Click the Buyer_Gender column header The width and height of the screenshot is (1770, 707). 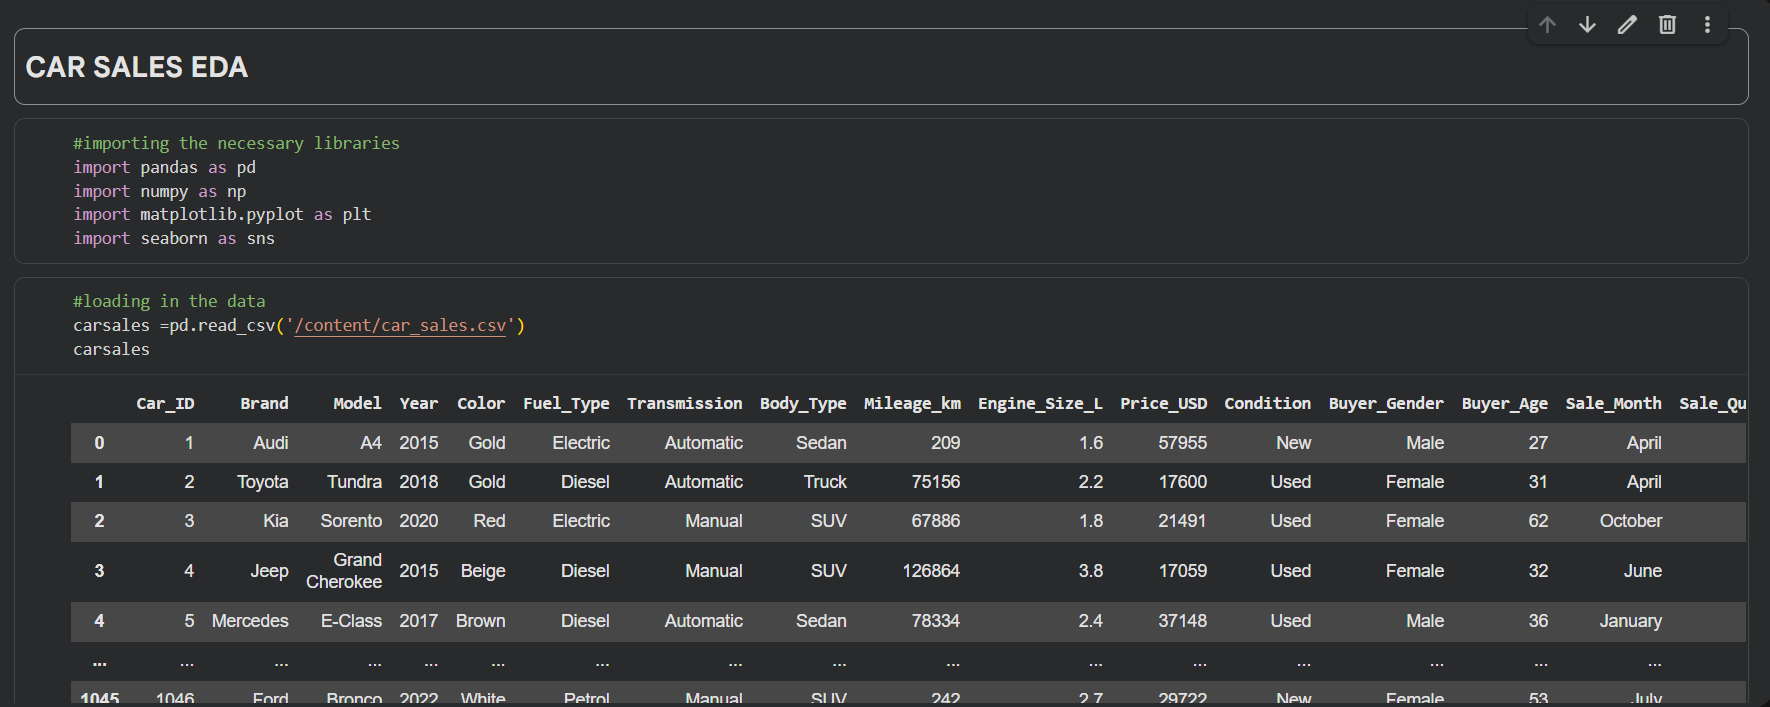click(x=1386, y=403)
